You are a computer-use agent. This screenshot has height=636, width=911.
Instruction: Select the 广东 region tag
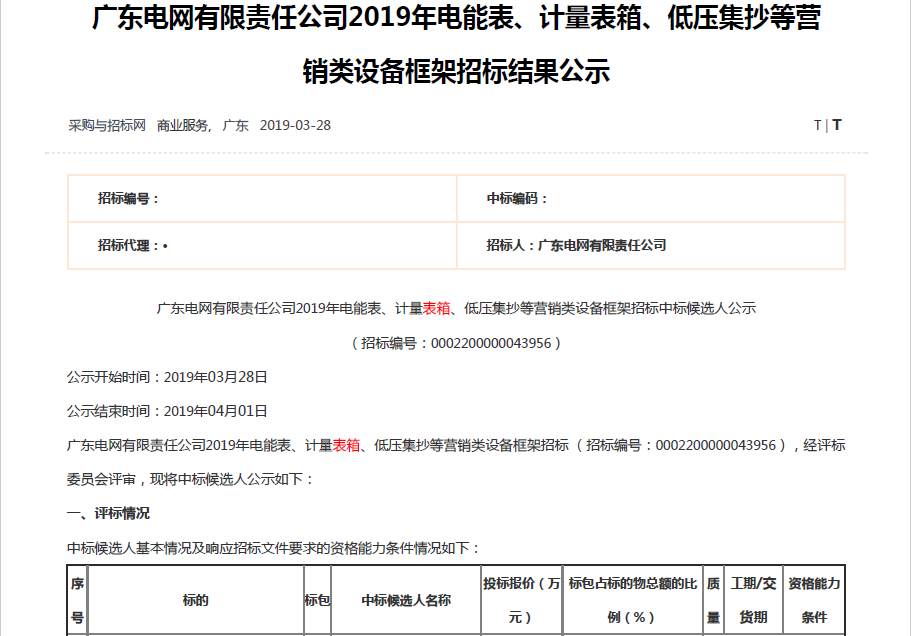pos(235,125)
